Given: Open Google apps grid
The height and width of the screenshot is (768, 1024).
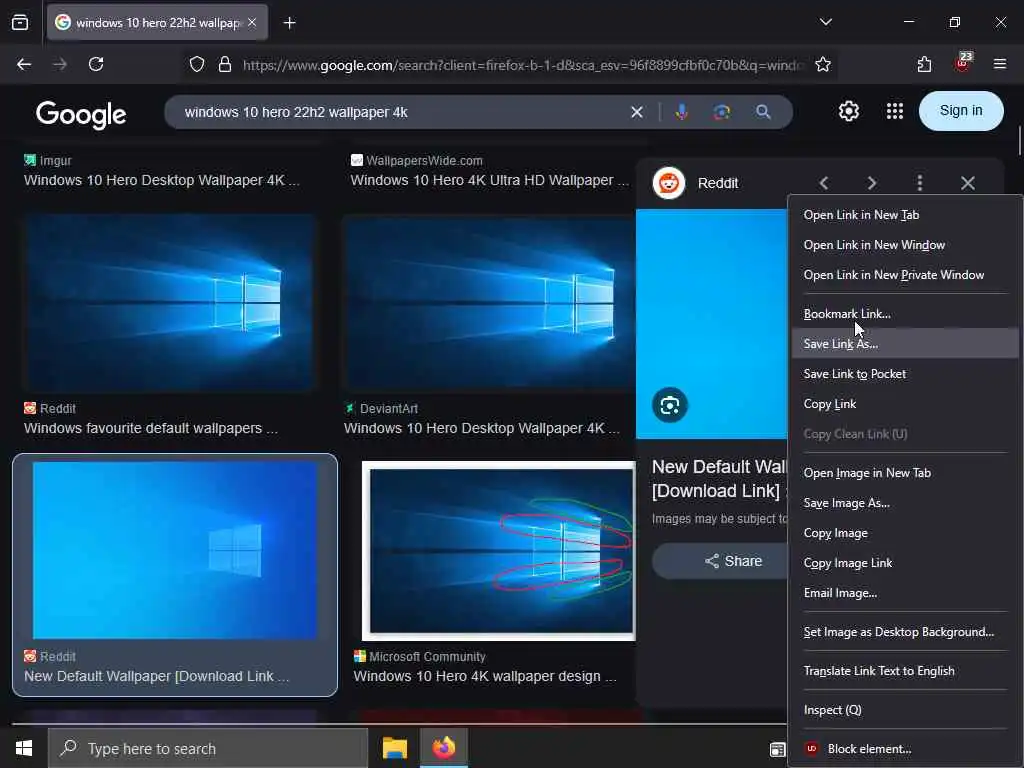Looking at the screenshot, I should tap(895, 111).
